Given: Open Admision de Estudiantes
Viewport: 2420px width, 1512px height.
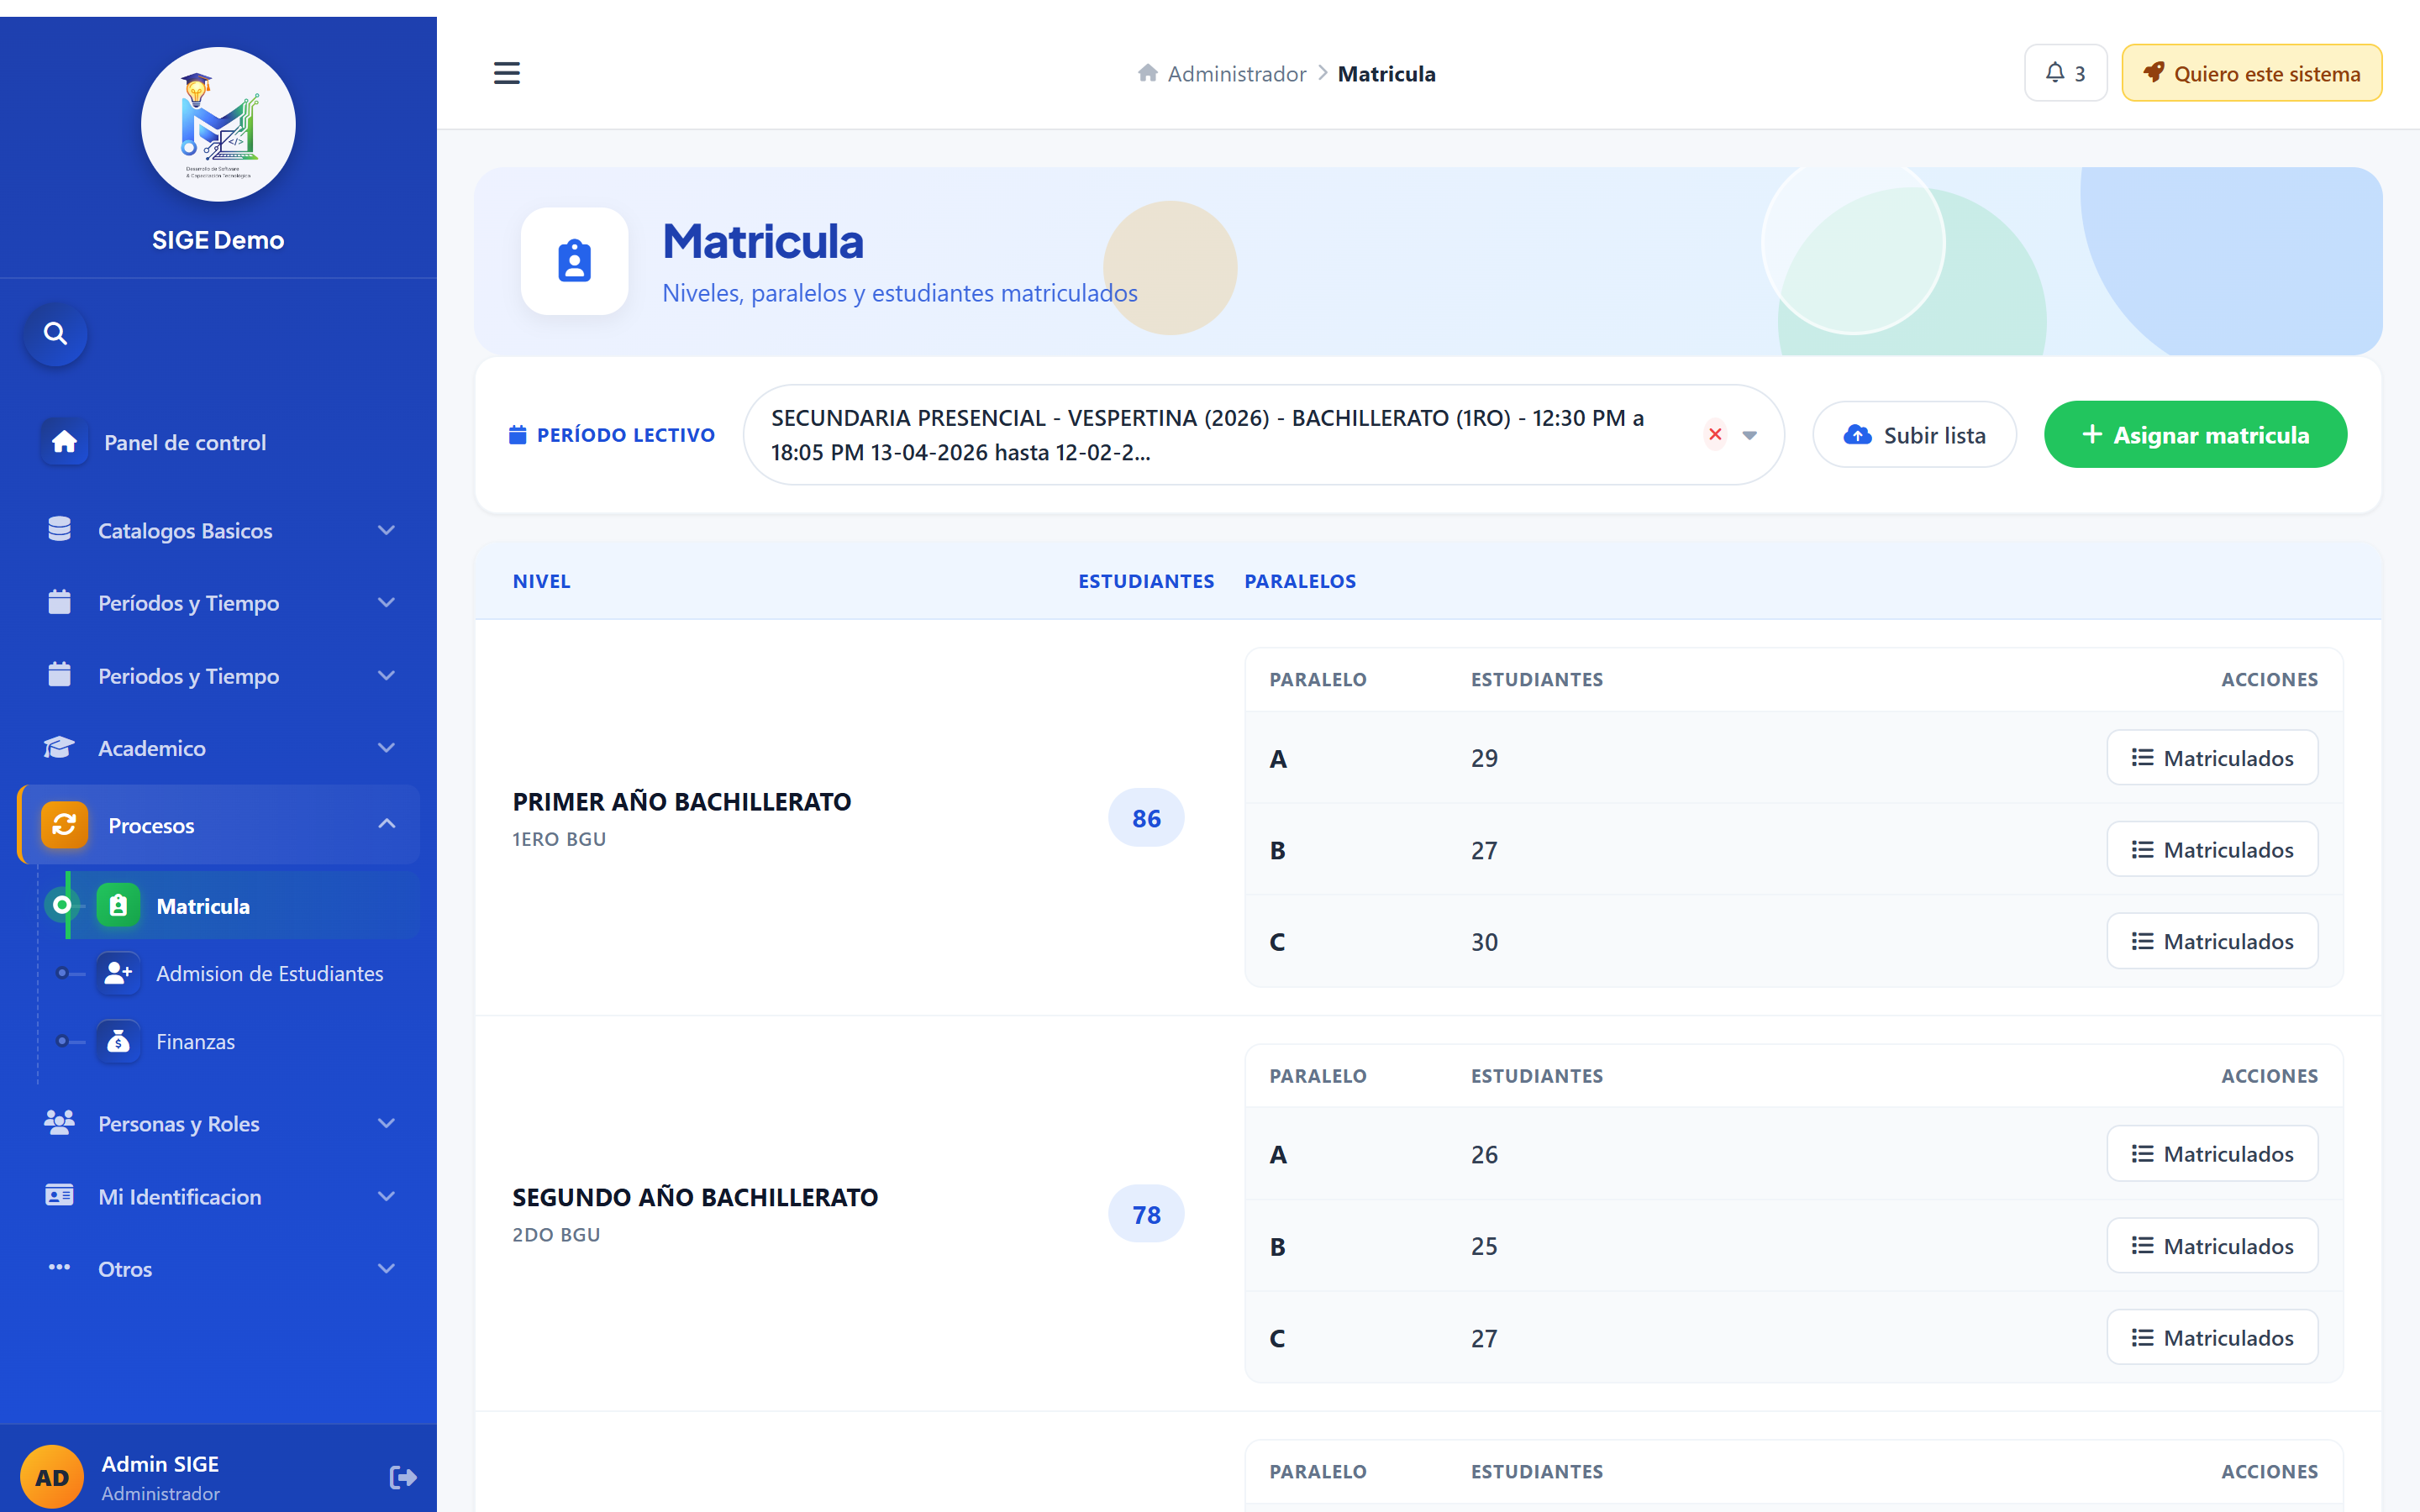Looking at the screenshot, I should click(243, 973).
